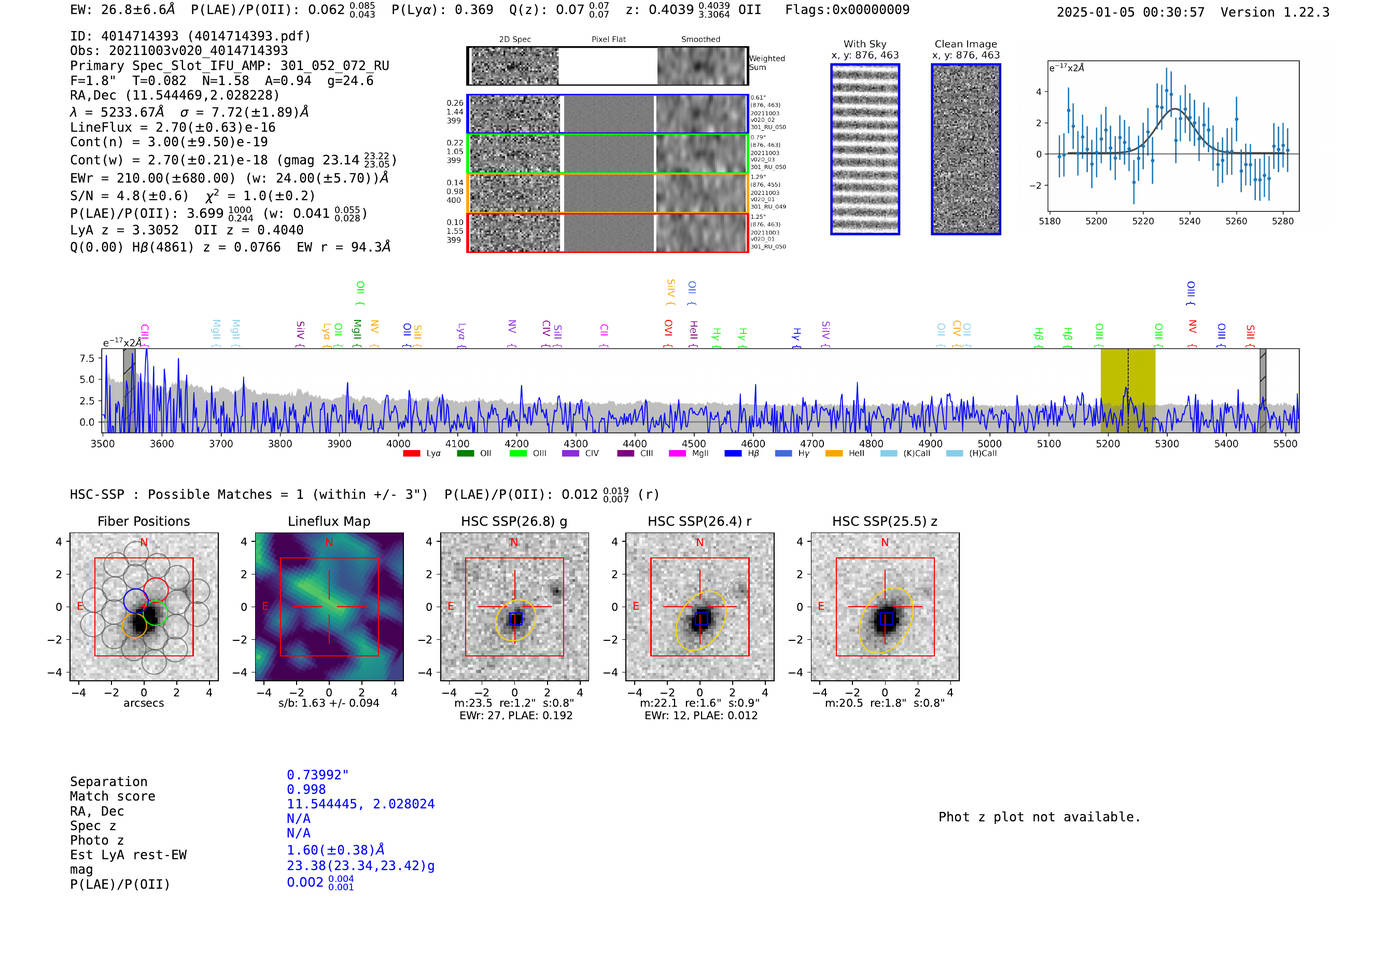Click the yellow highlighted region in spectrum
This screenshot has width=1400, height=953.
[1128, 390]
